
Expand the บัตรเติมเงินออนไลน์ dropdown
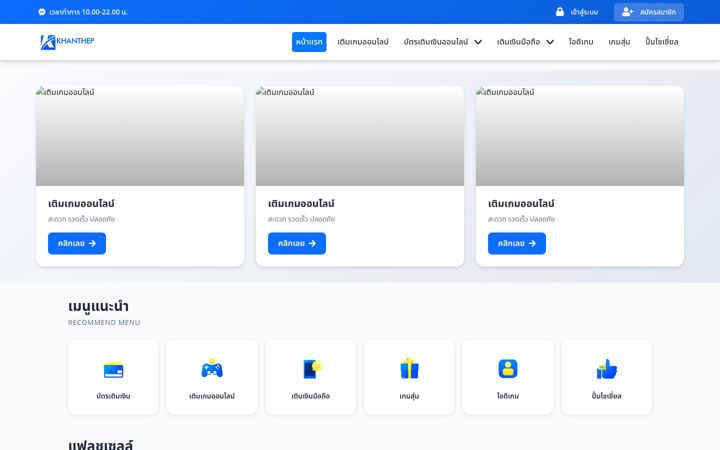[x=443, y=42]
